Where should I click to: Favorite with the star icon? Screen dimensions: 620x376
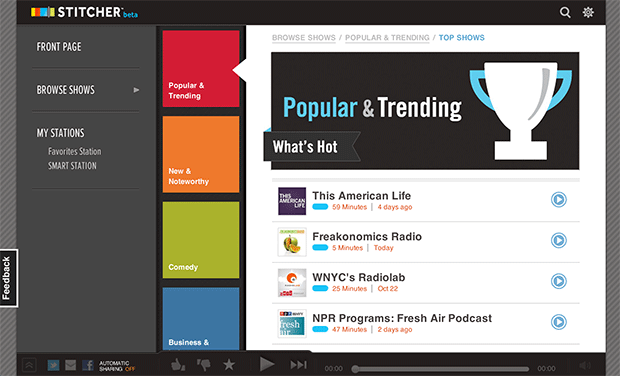coord(229,364)
